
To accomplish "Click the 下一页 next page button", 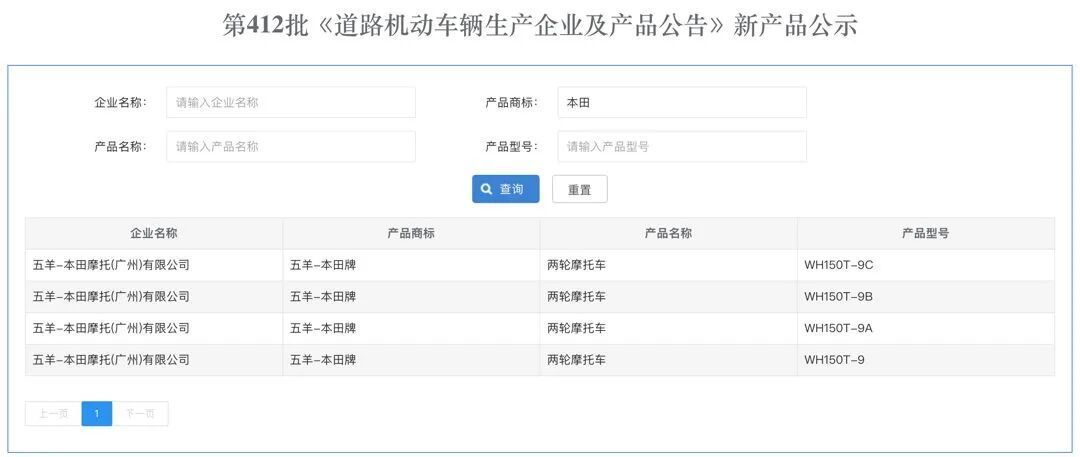I will [140, 414].
